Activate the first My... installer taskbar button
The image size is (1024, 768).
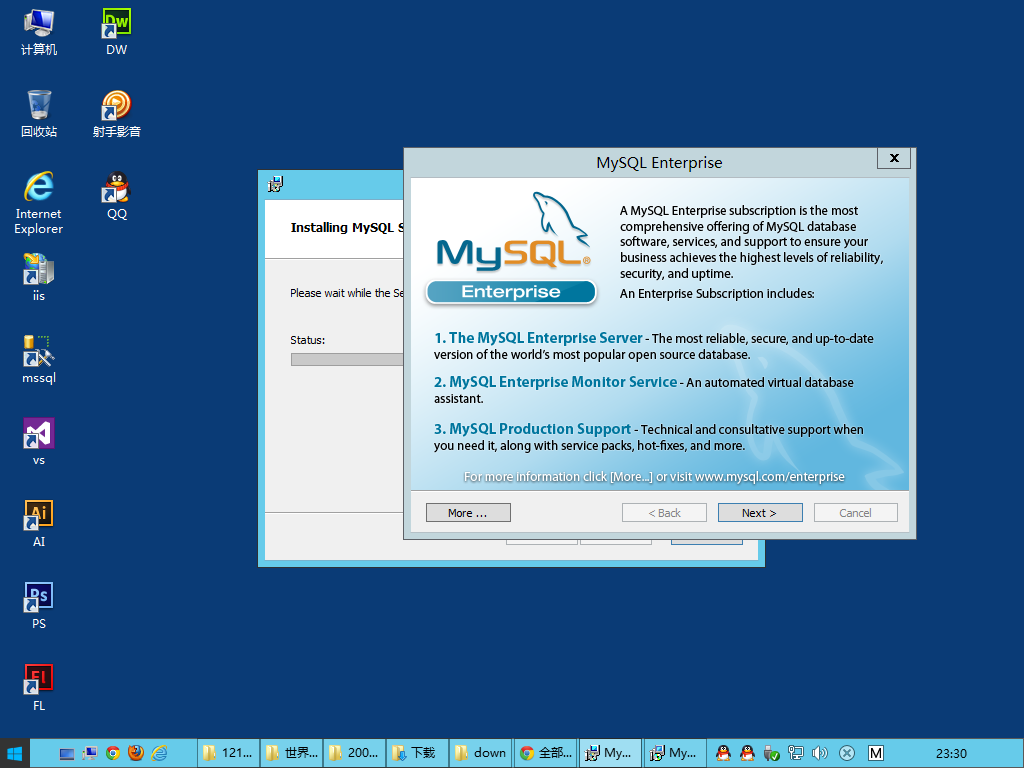pyautogui.click(x=609, y=753)
